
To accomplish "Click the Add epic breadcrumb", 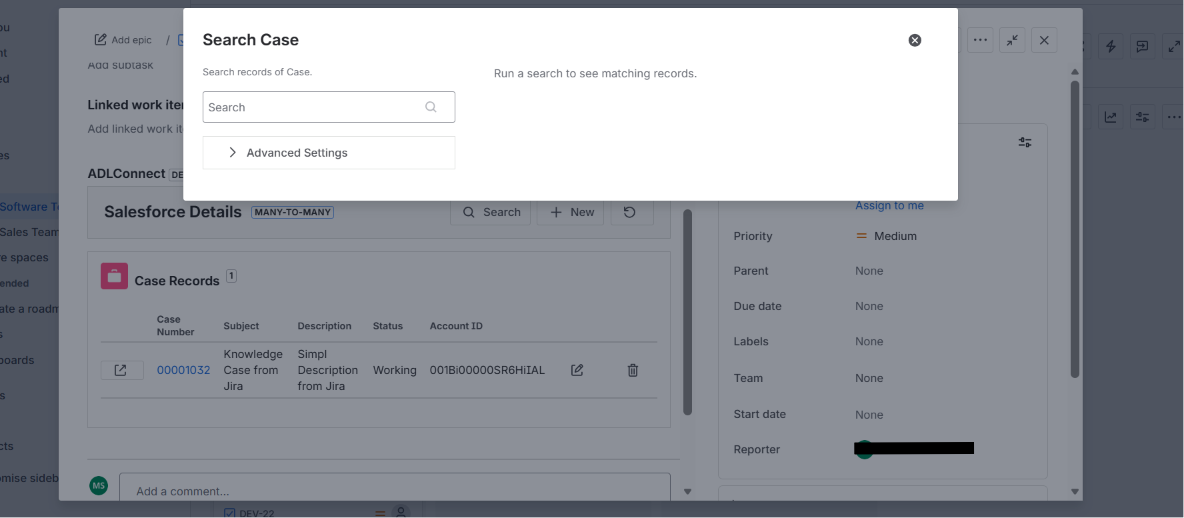I will coord(123,40).
